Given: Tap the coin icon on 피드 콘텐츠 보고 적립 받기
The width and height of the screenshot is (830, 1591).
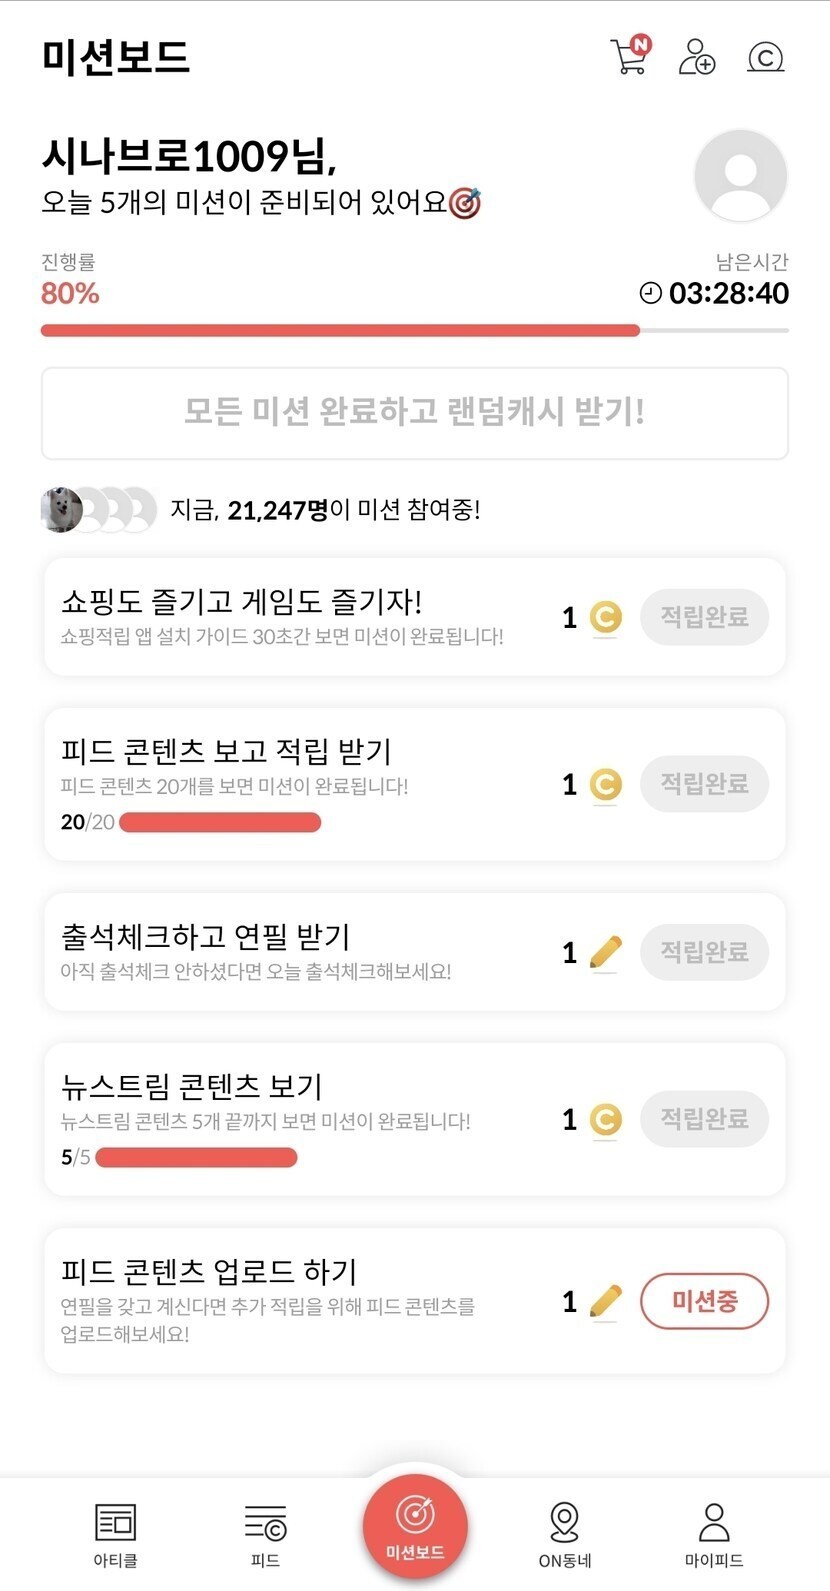Looking at the screenshot, I should coord(605,785).
